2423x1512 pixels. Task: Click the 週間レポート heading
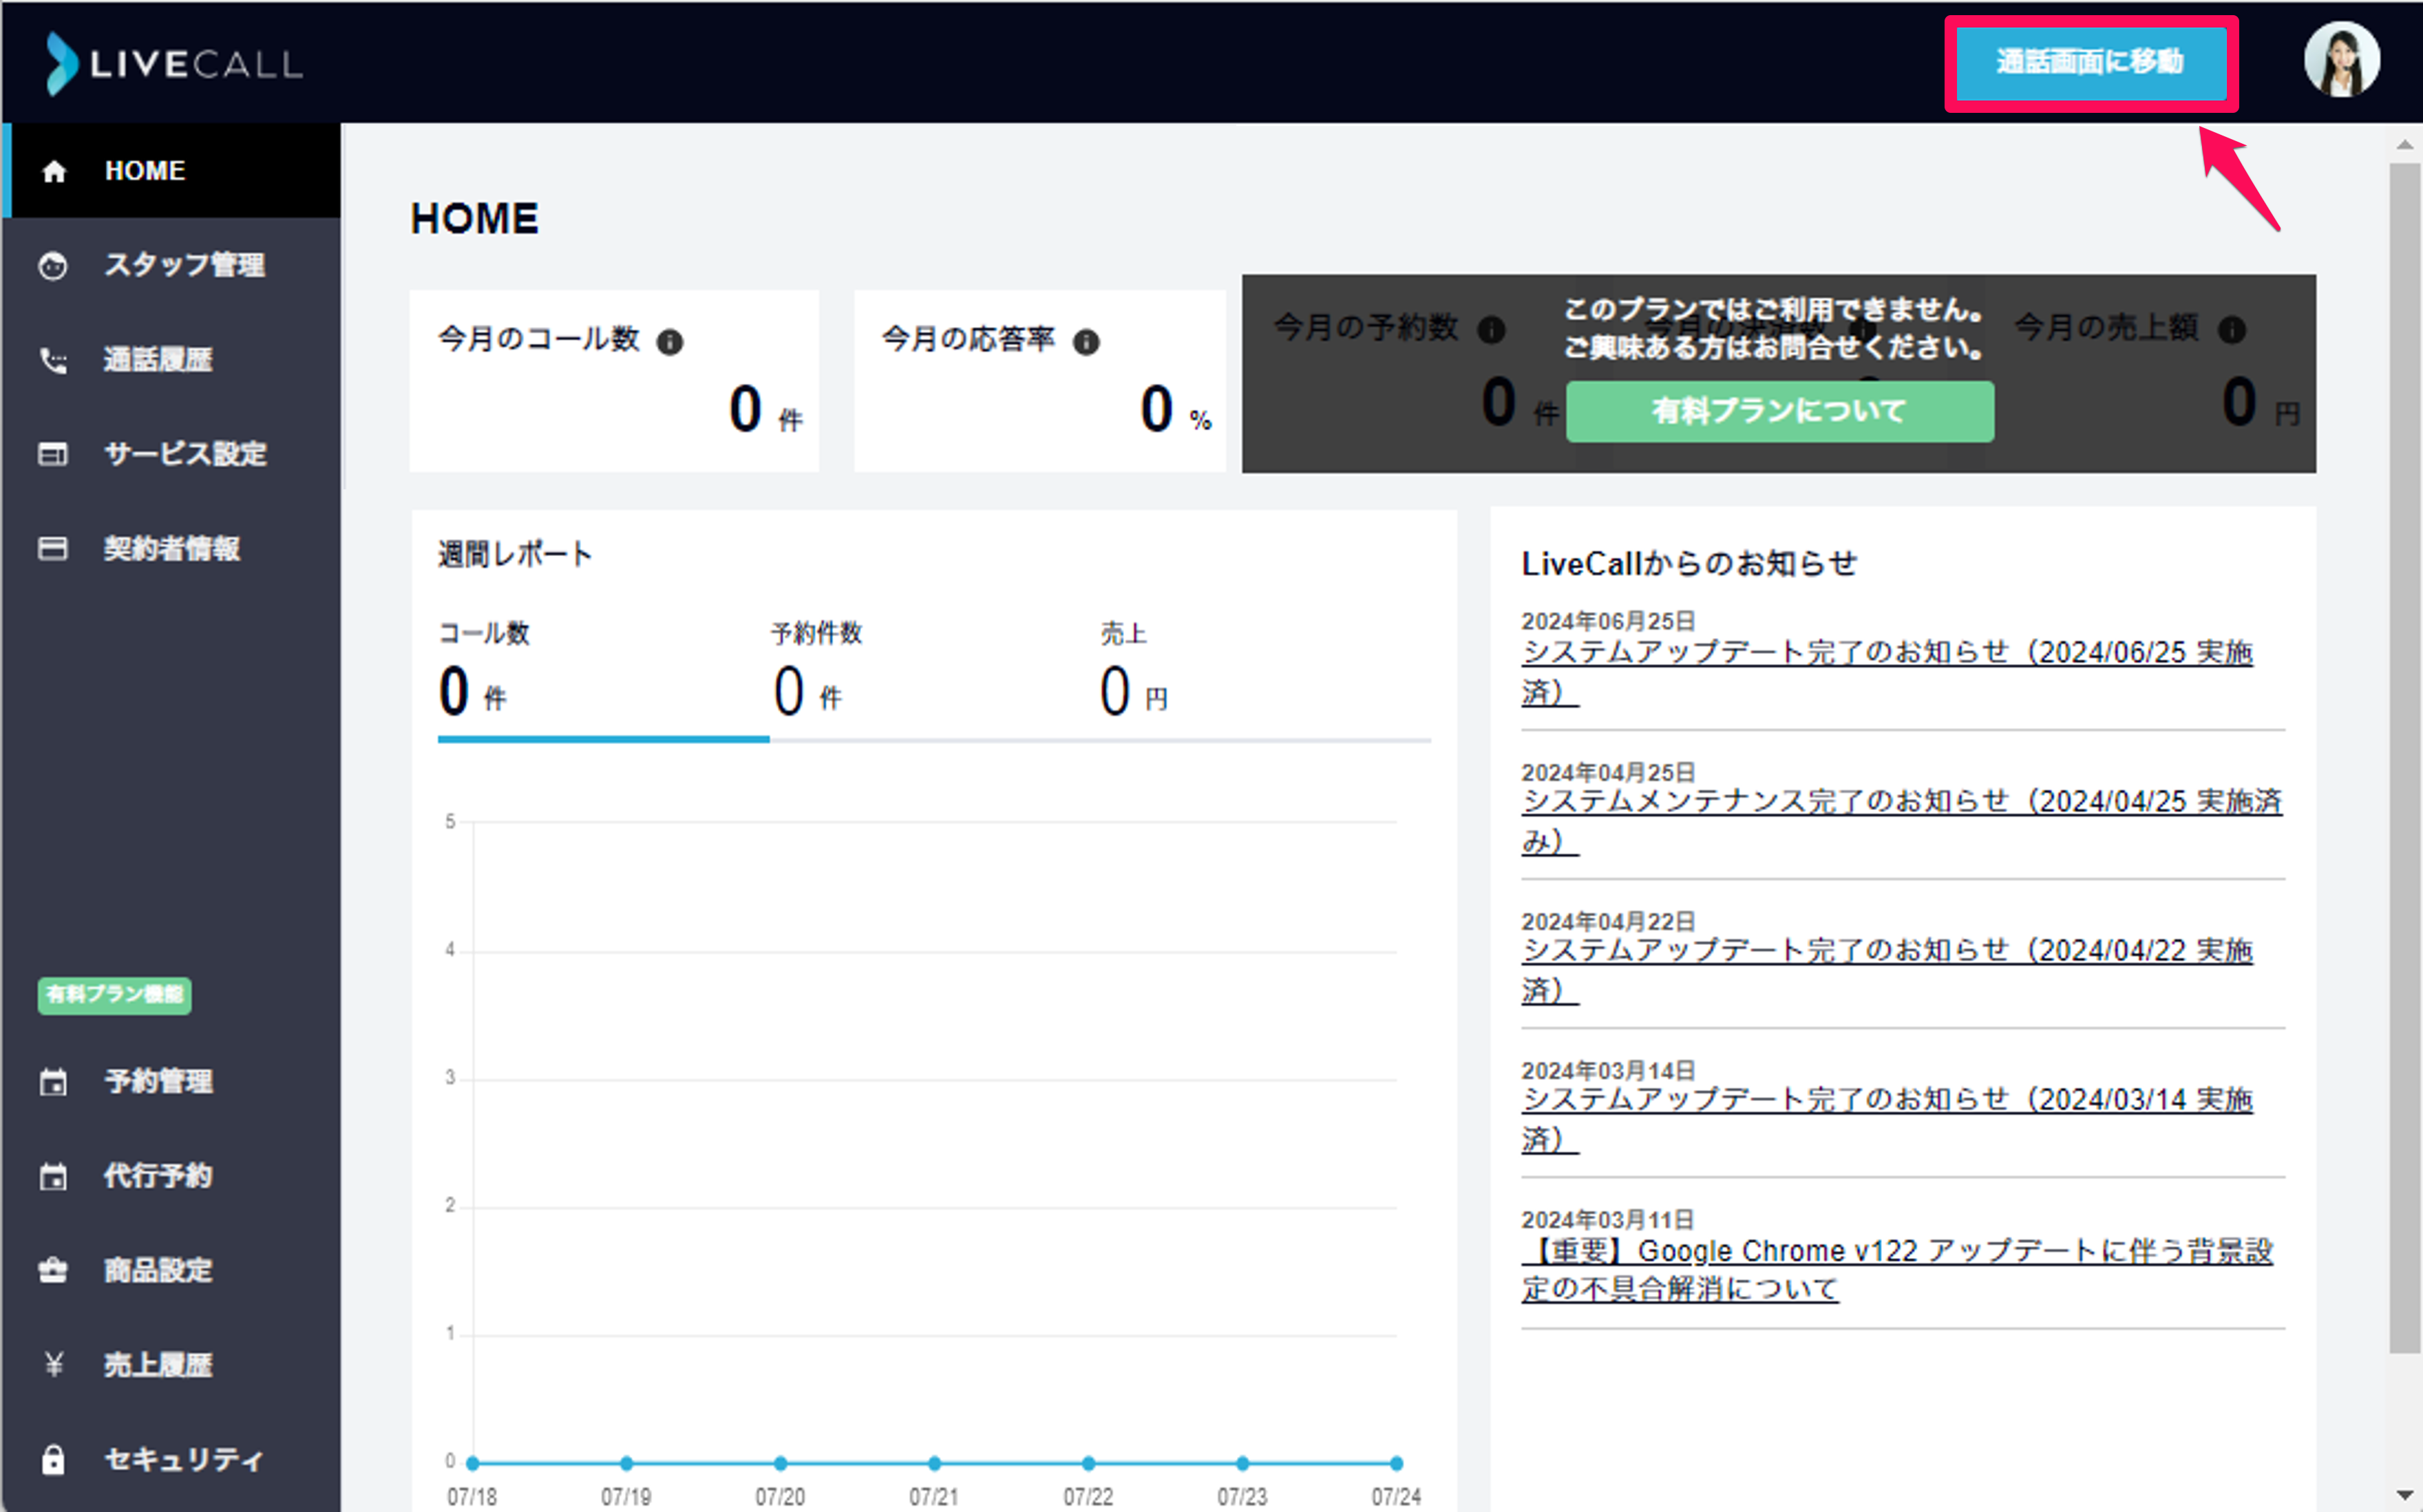(515, 554)
